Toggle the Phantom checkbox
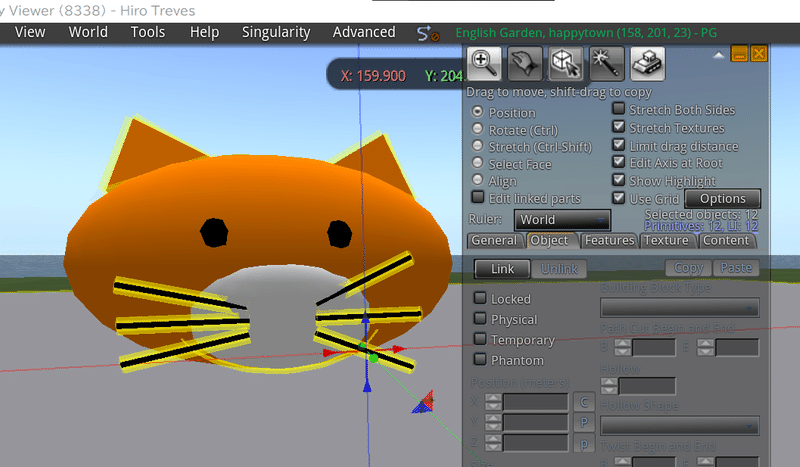The width and height of the screenshot is (800, 467). pyautogui.click(x=480, y=359)
